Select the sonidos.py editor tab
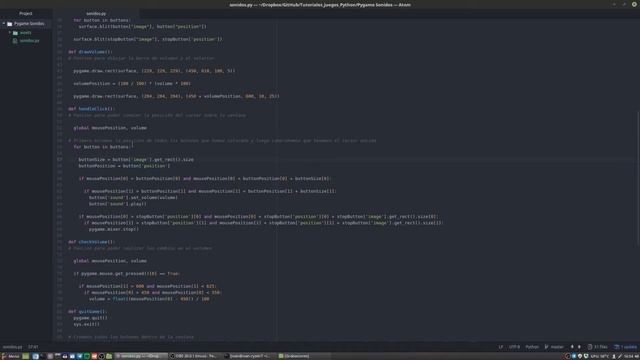The width and height of the screenshot is (640, 360). (x=96, y=13)
